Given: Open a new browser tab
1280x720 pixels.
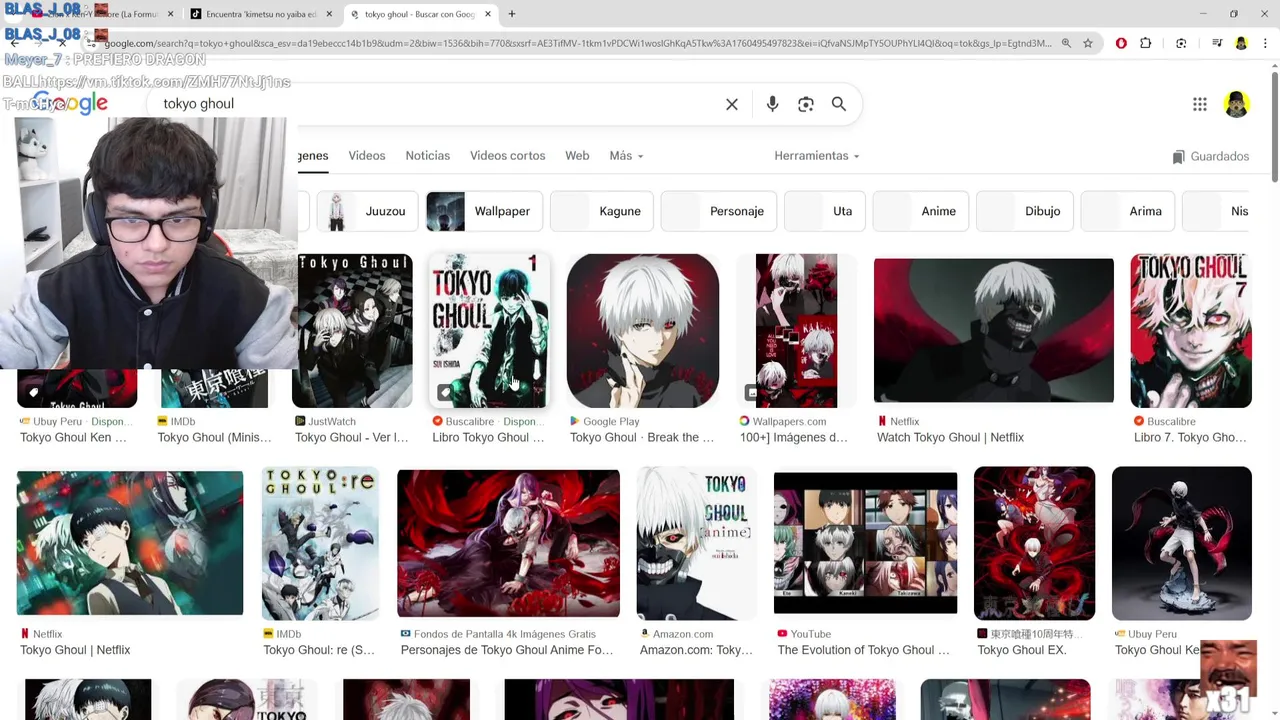Looking at the screenshot, I should (512, 14).
